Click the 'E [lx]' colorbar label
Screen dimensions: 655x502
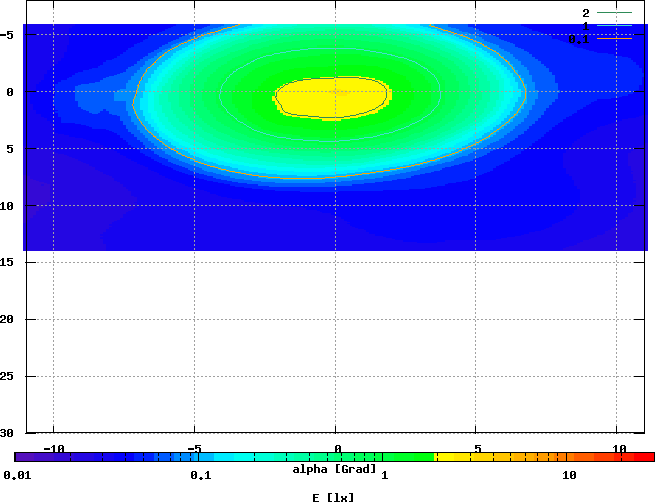(x=334, y=496)
